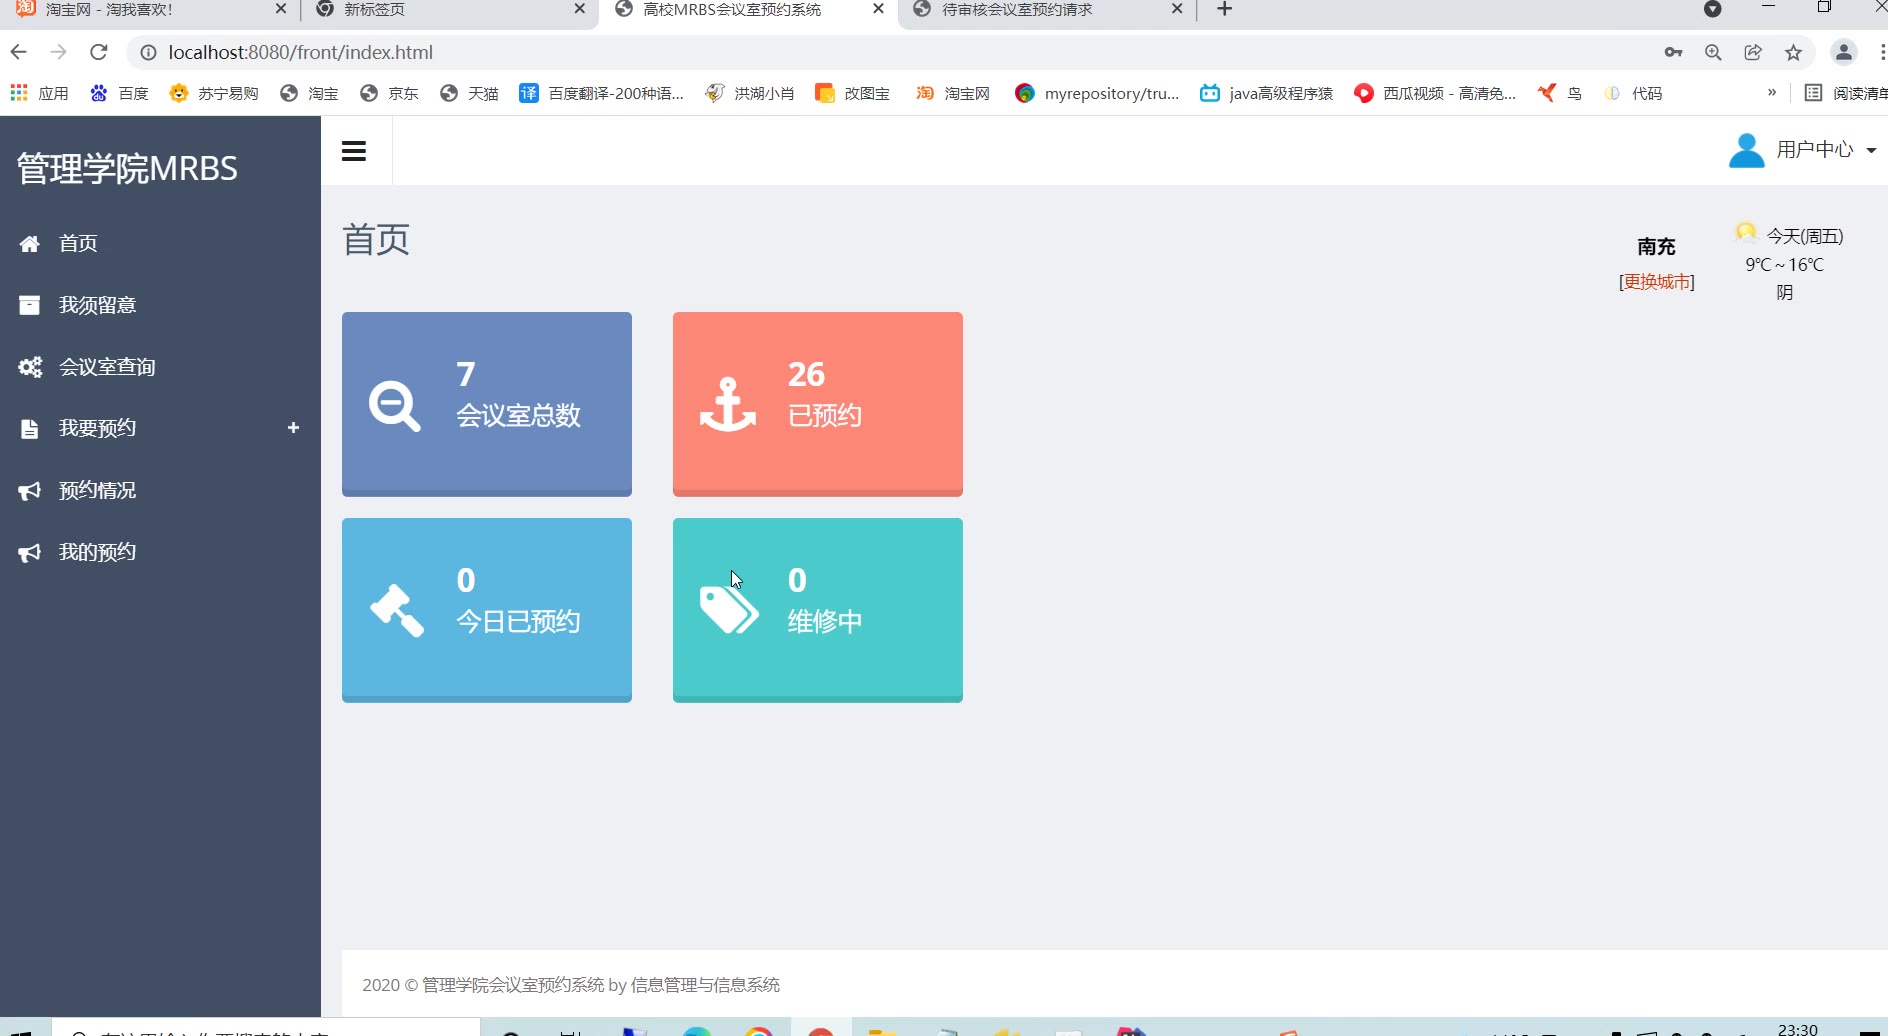Click the document icon beside 我要预约
1888x1036 pixels.
point(30,429)
